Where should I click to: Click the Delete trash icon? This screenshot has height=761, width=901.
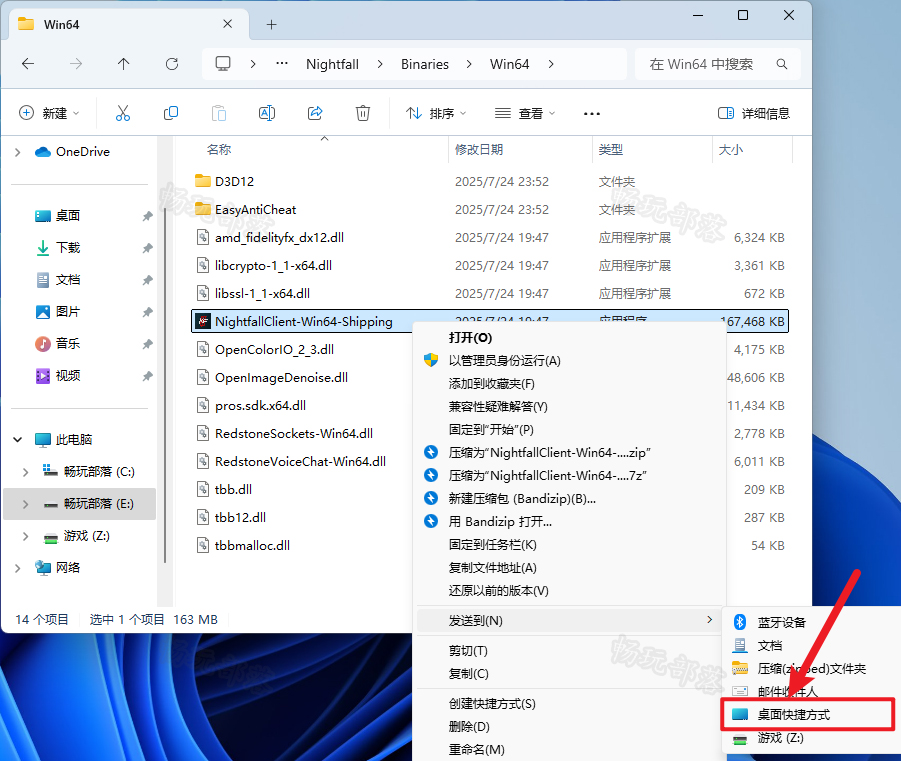coord(363,113)
